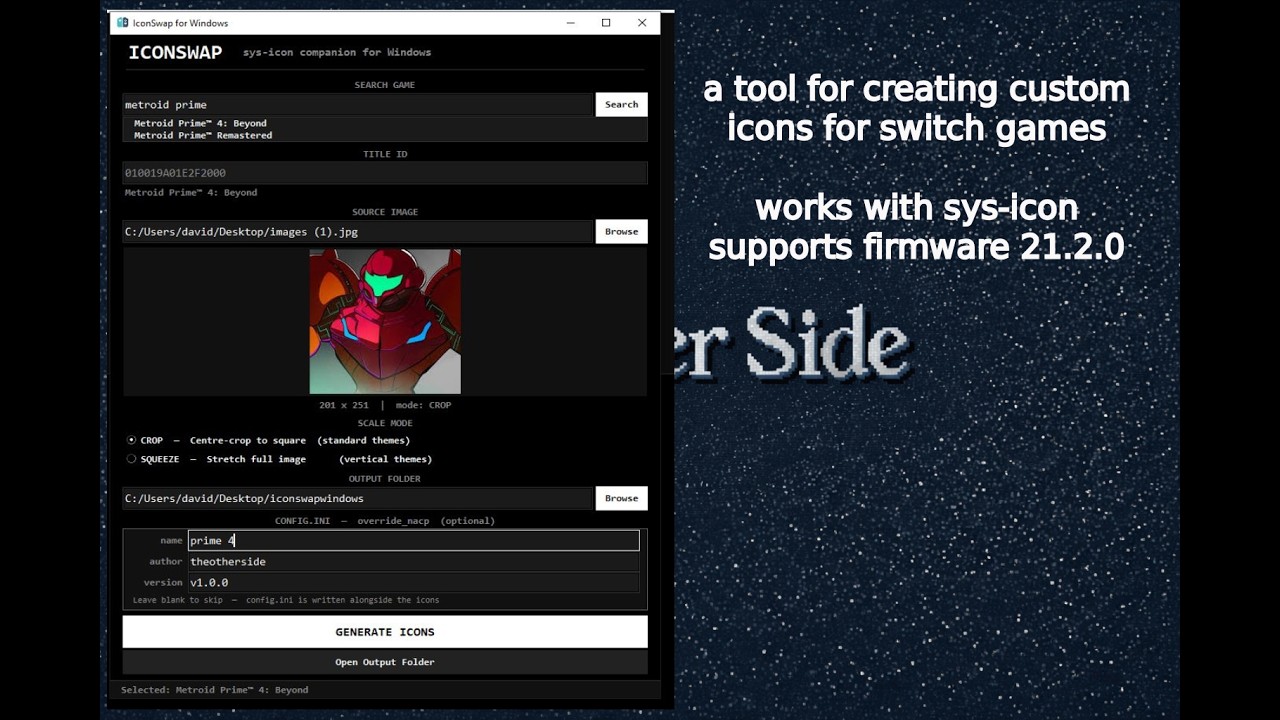
Task: Click the Samus preview image
Action: tap(385, 322)
